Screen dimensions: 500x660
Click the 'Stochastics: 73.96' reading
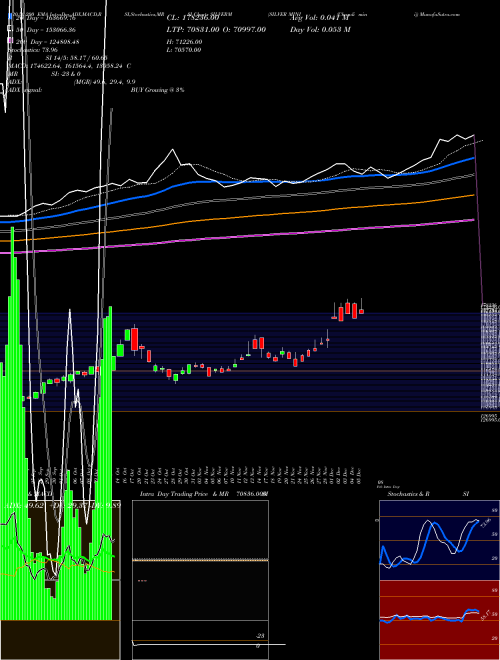point(33,50)
